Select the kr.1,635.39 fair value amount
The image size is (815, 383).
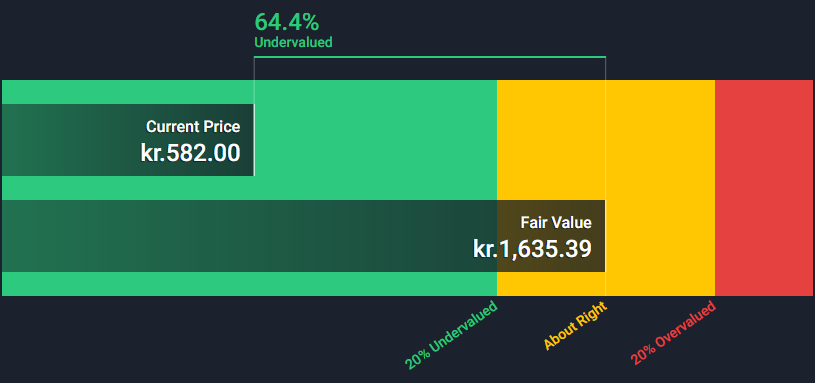pos(532,248)
